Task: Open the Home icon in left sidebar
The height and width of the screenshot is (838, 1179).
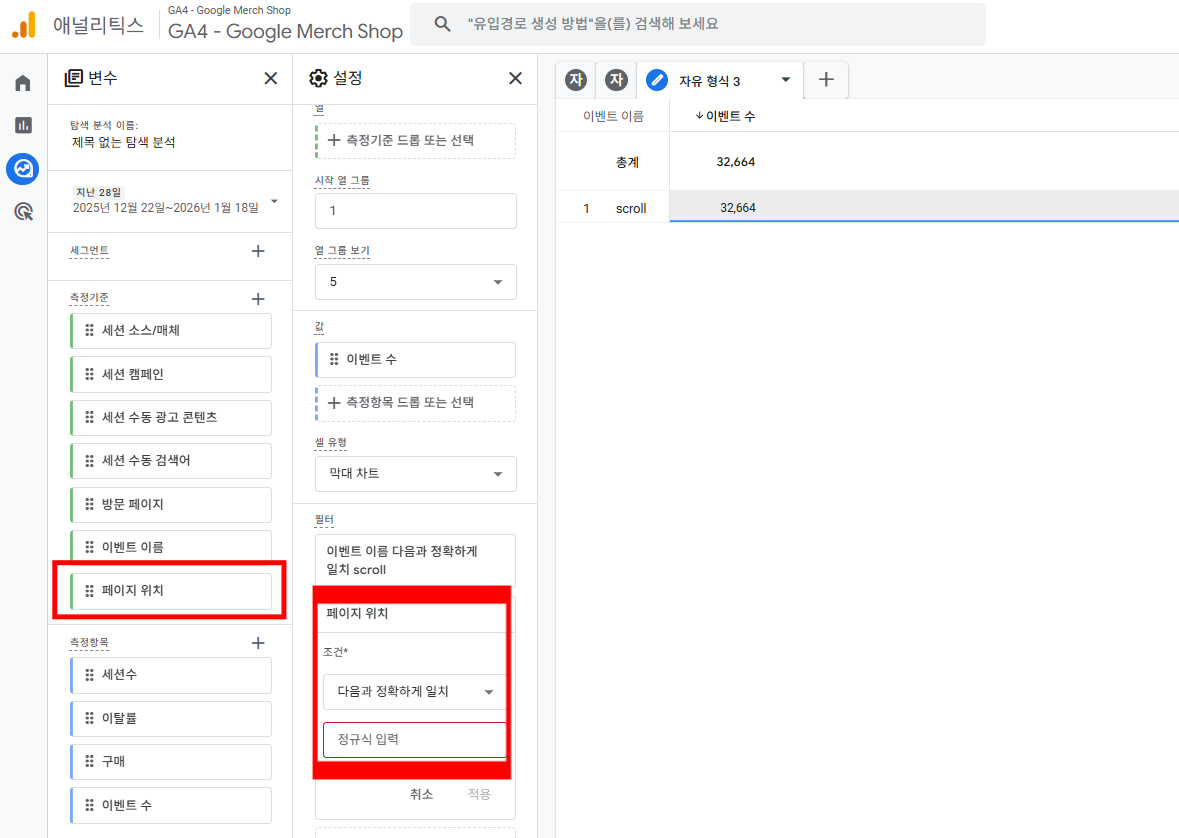Action: pyautogui.click(x=23, y=83)
